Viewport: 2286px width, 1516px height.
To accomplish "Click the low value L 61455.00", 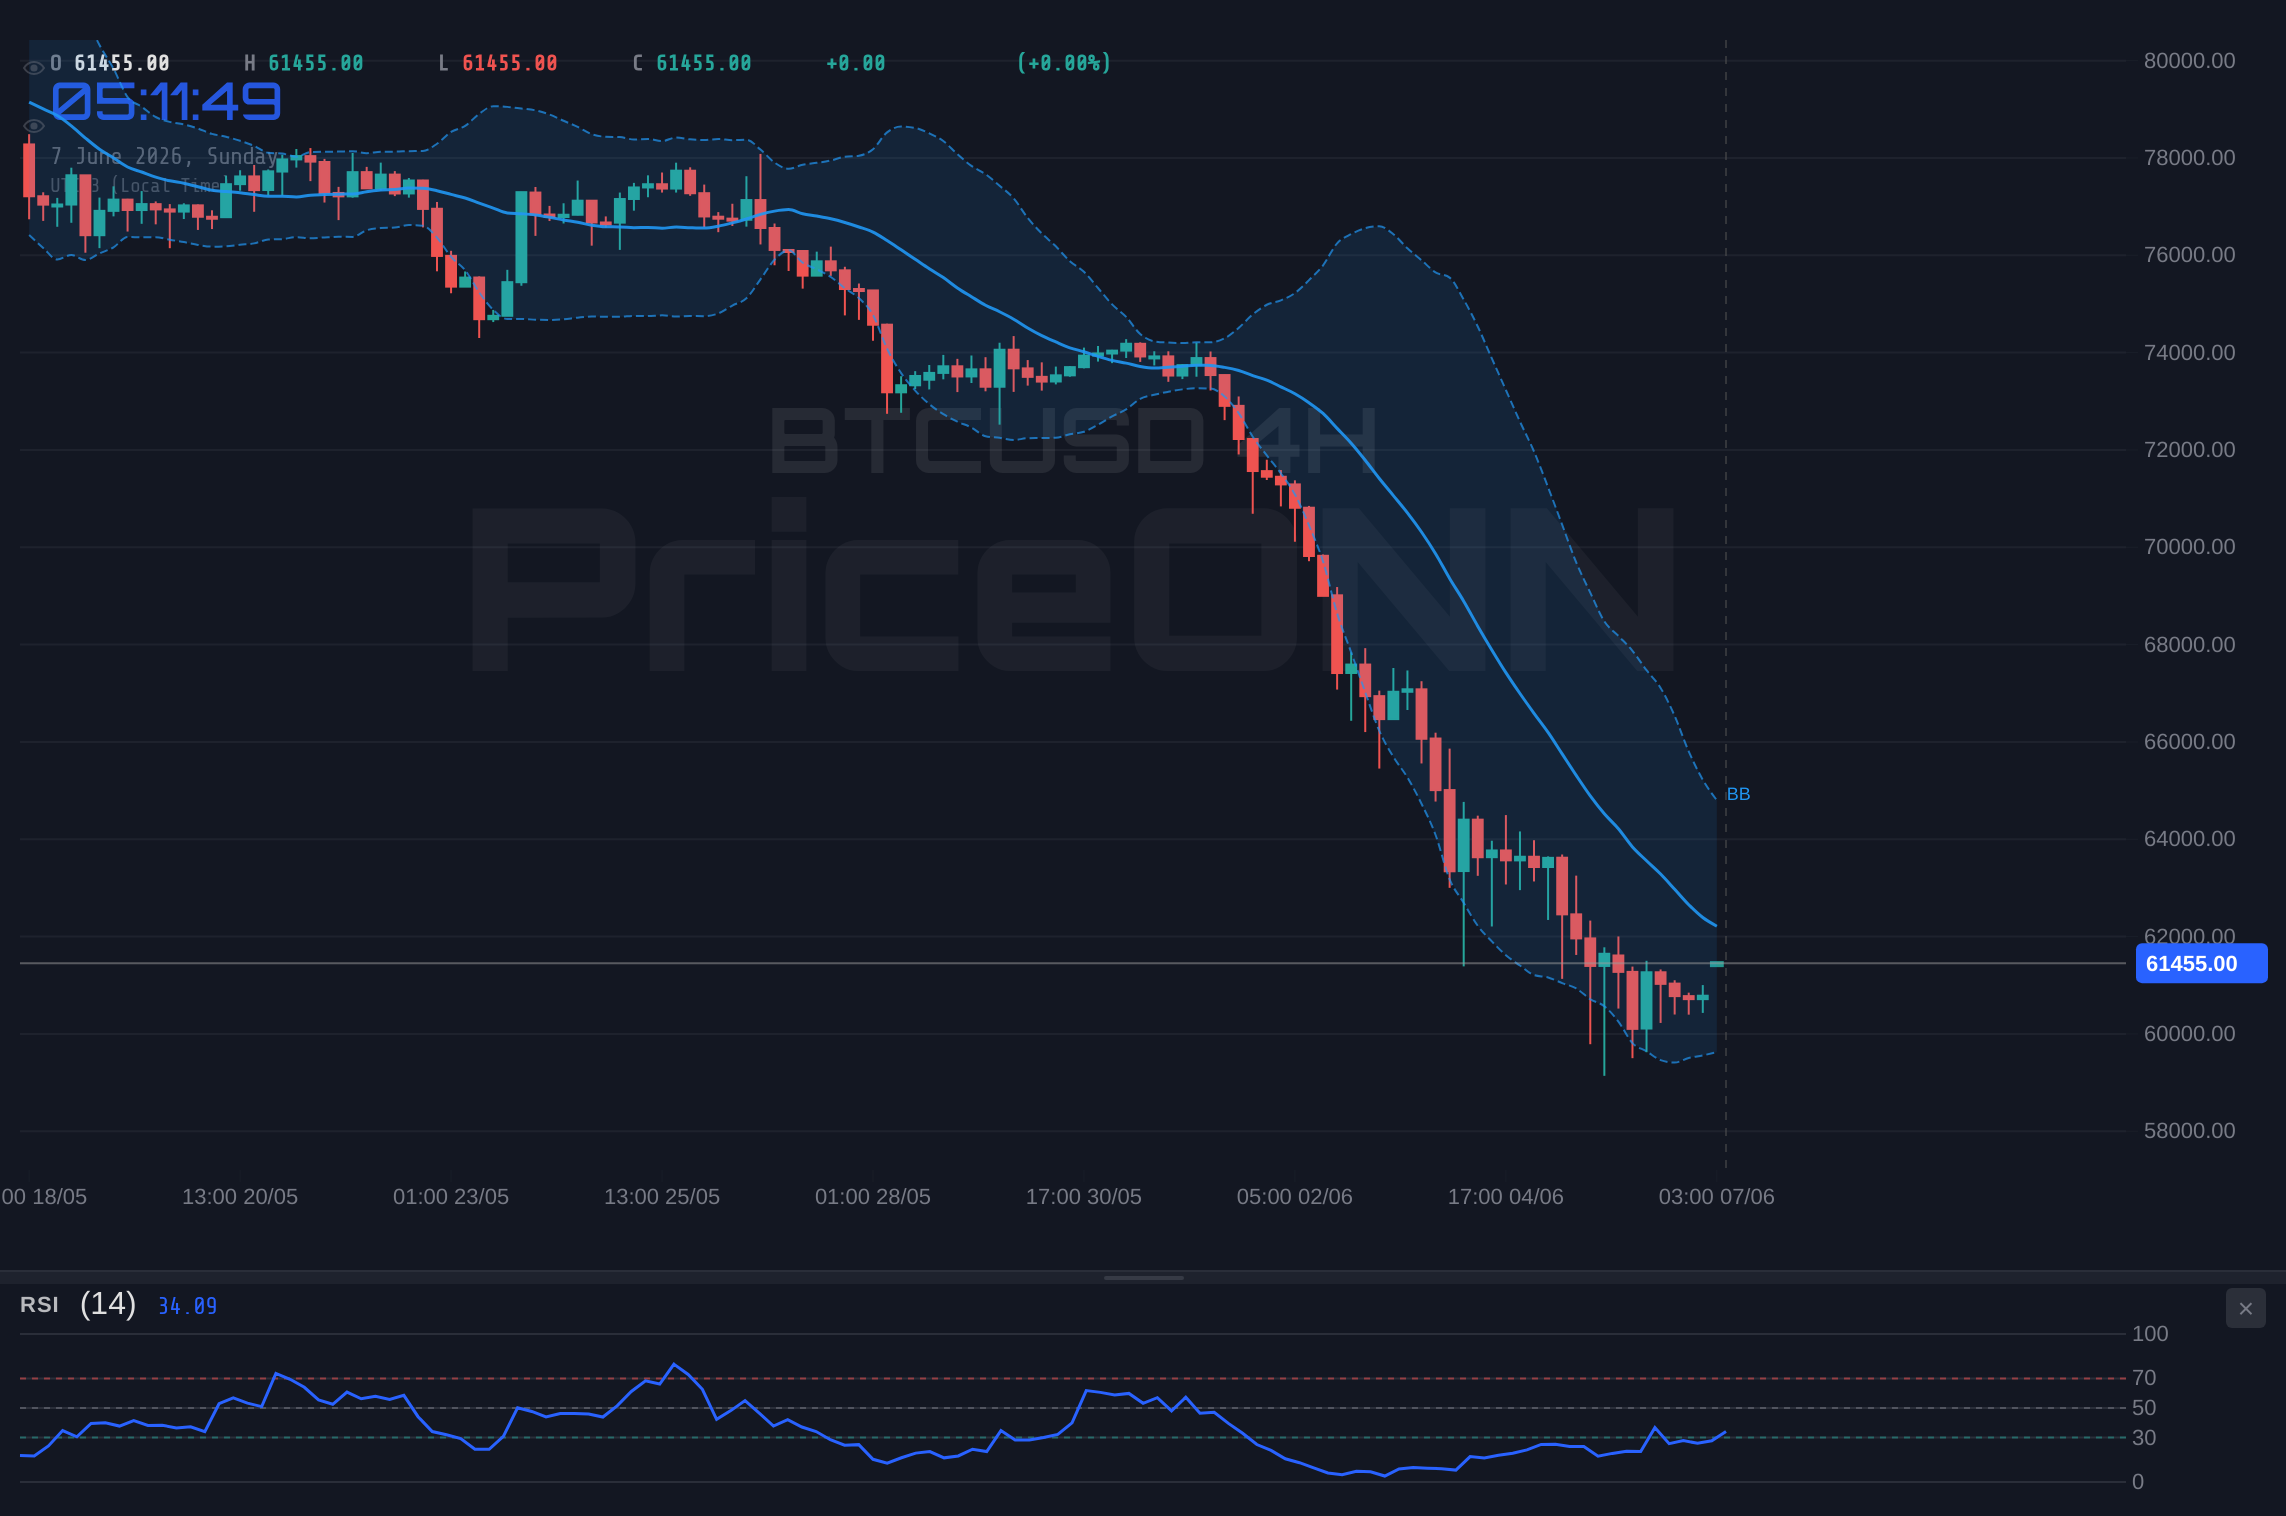I will [498, 63].
